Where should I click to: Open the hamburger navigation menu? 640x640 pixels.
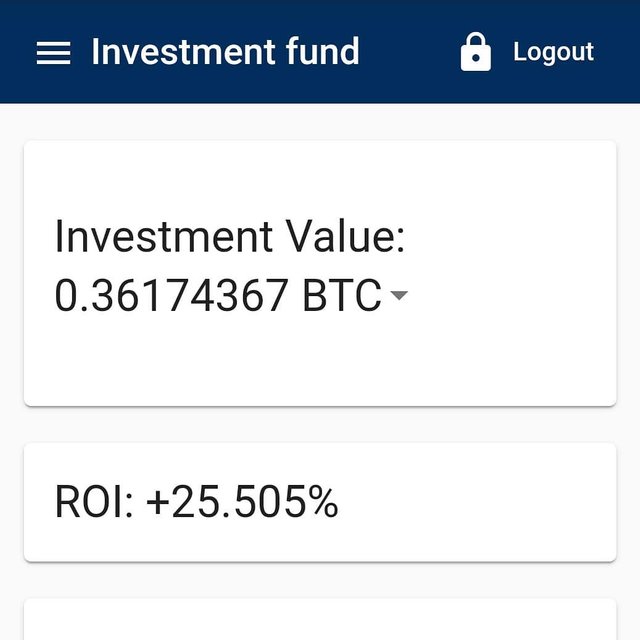click(x=53, y=52)
